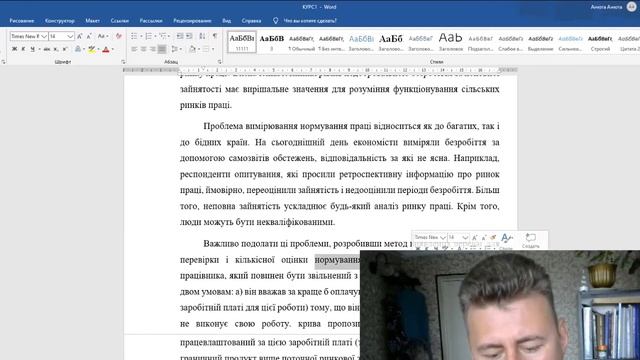Image resolution: width=640 pixels, height=360 pixels.
Task: Click multilevel list button
Action: pos(163,36)
